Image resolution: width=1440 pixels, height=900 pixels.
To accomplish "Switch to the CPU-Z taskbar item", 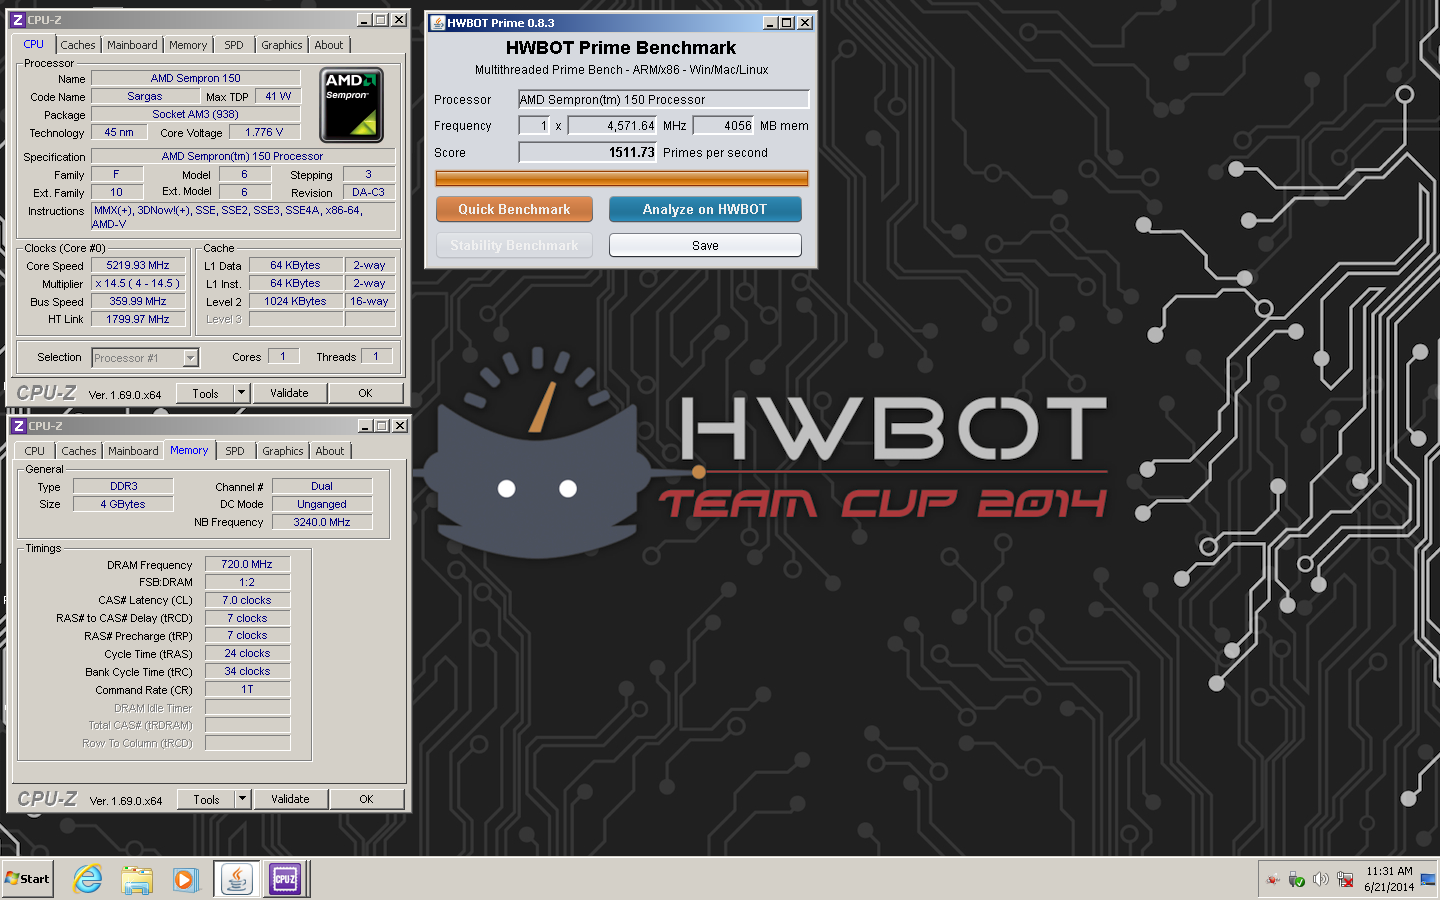I will tap(285, 879).
